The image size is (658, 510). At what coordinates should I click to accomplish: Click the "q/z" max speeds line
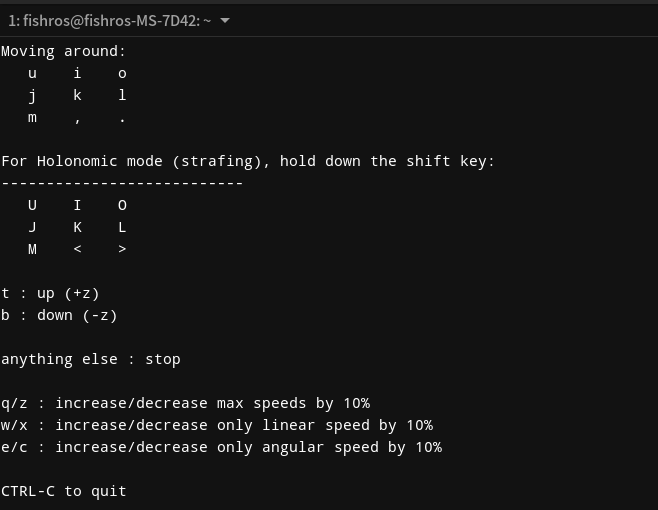185,403
